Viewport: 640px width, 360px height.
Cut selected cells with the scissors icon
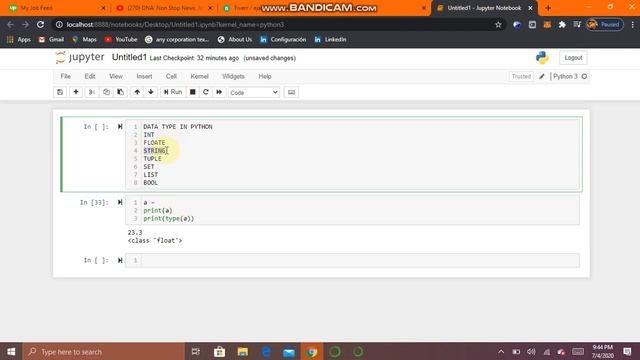point(92,92)
